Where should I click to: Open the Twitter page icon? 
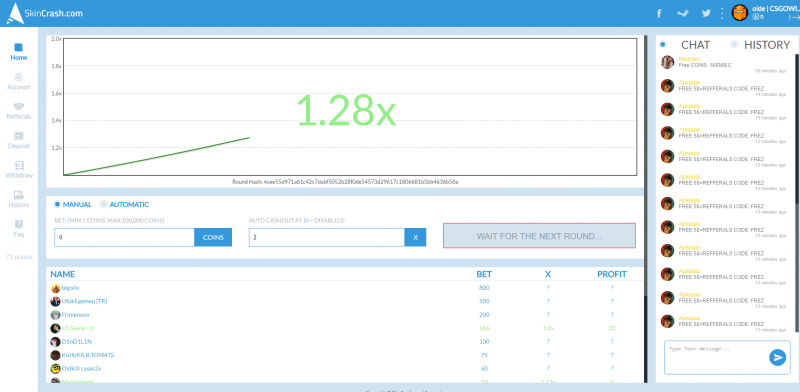(x=706, y=14)
